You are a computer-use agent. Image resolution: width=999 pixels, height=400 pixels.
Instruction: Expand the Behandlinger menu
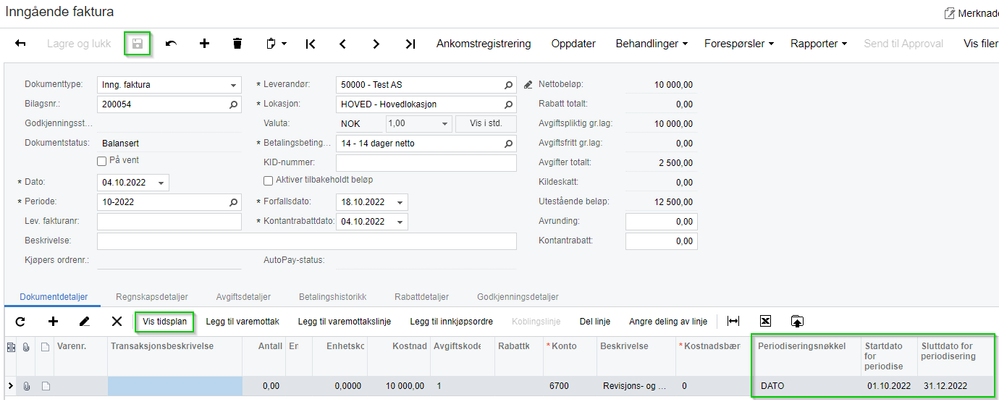tap(651, 43)
